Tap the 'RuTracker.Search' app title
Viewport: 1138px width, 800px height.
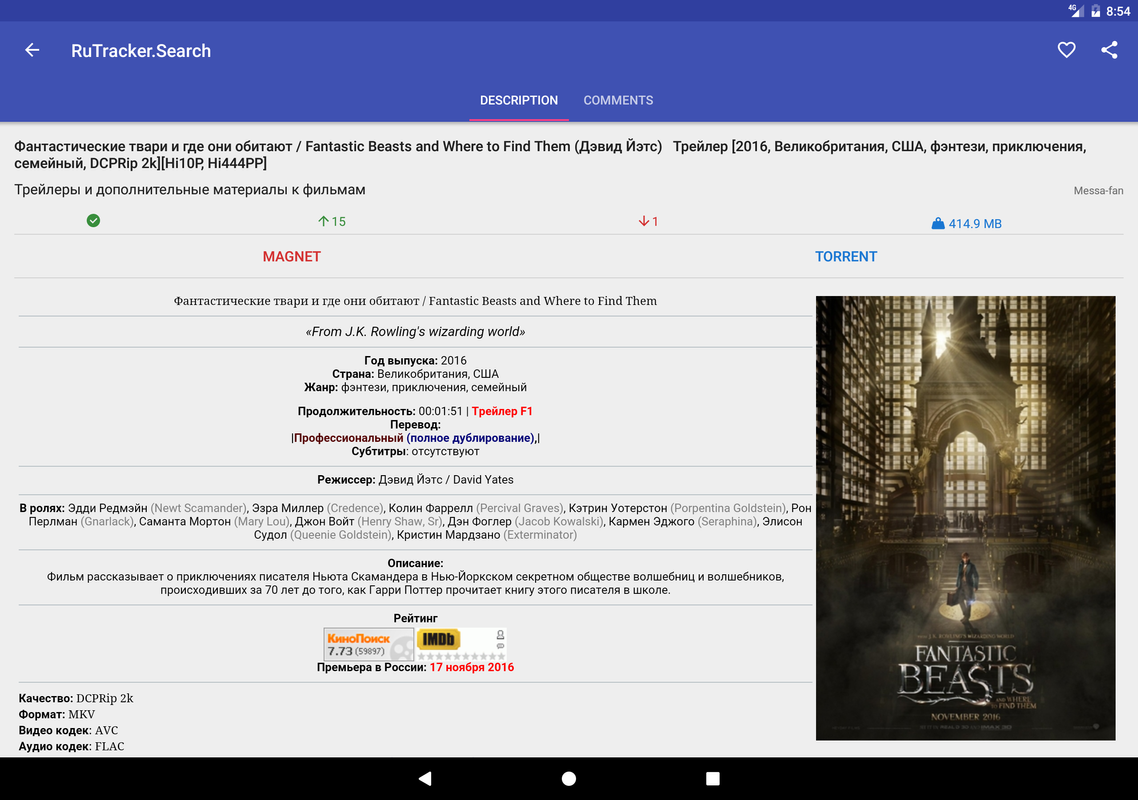141,51
